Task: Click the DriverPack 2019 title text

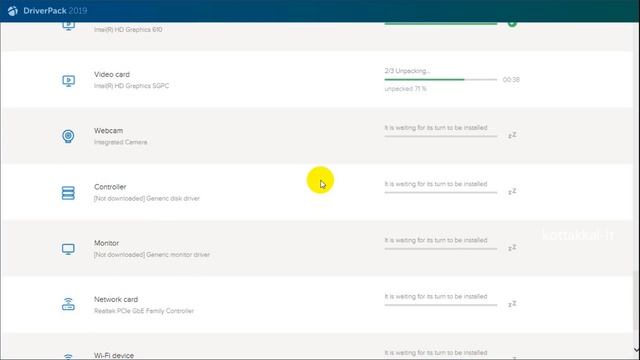Action: (x=55, y=11)
